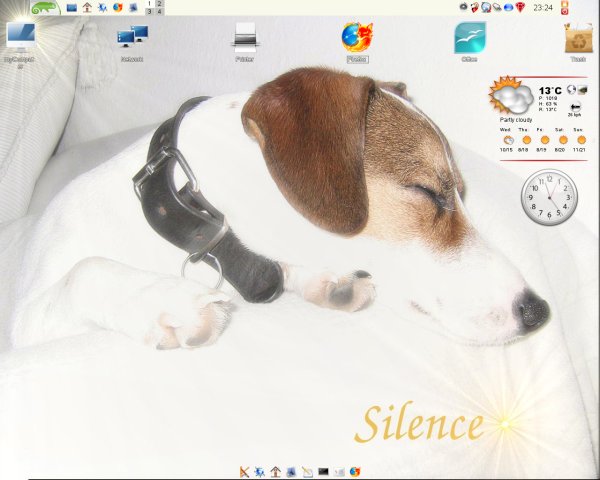
Task: Click the globe icon in weather widget
Action: pyautogui.click(x=571, y=90)
